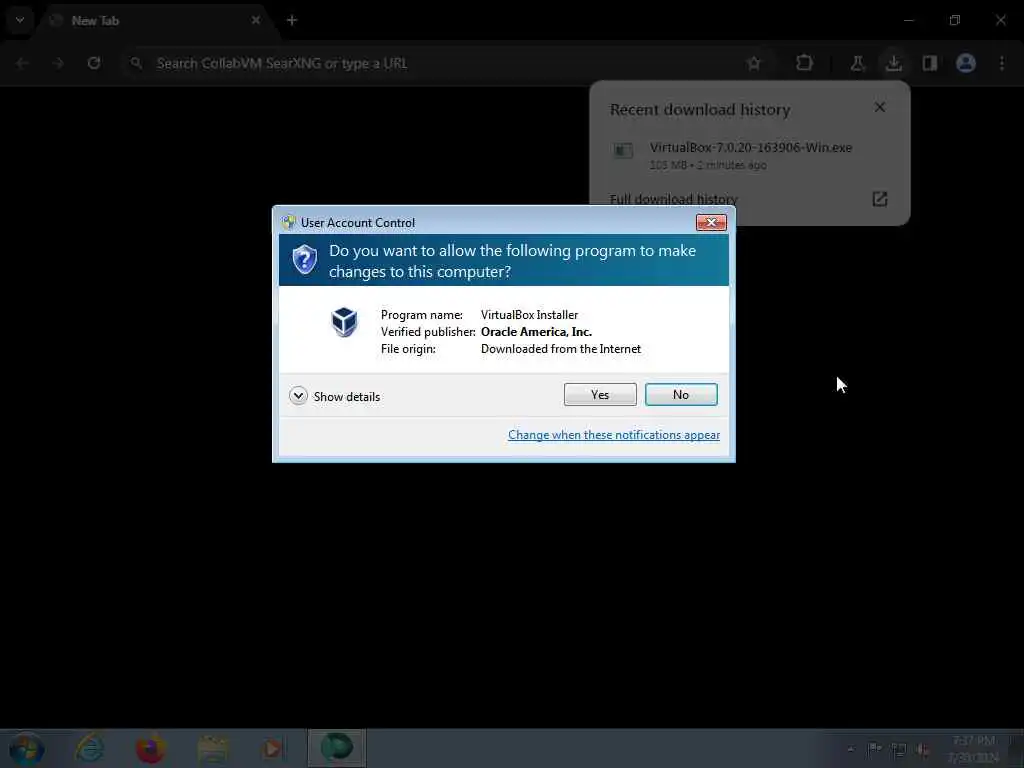The image size is (1024, 768).
Task: Open Full download history link
Action: [x=673, y=199]
